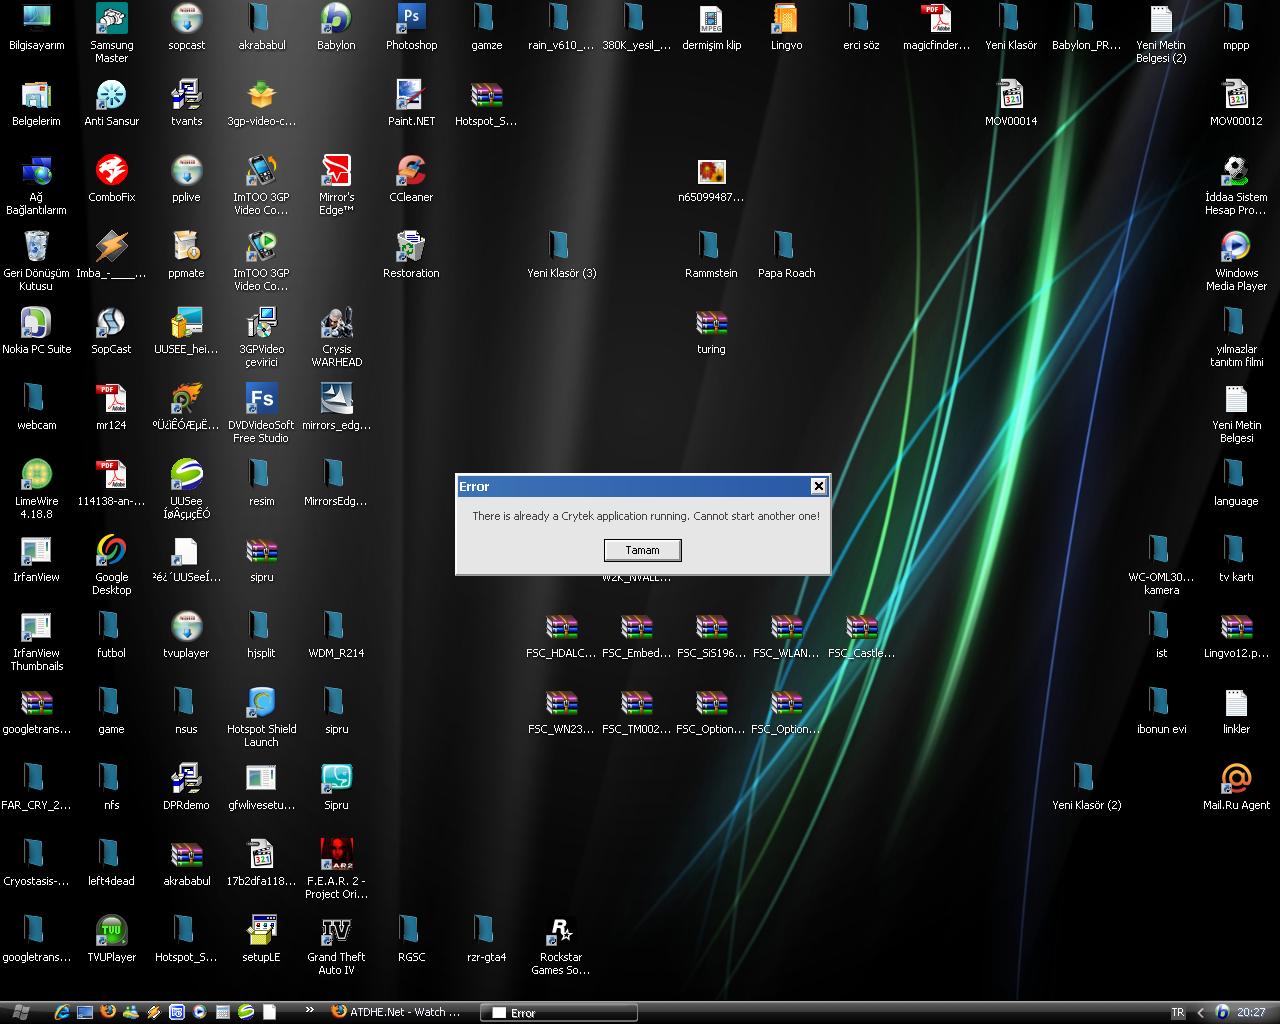Expand hidden system tray icons arrow

(x=1200, y=1012)
